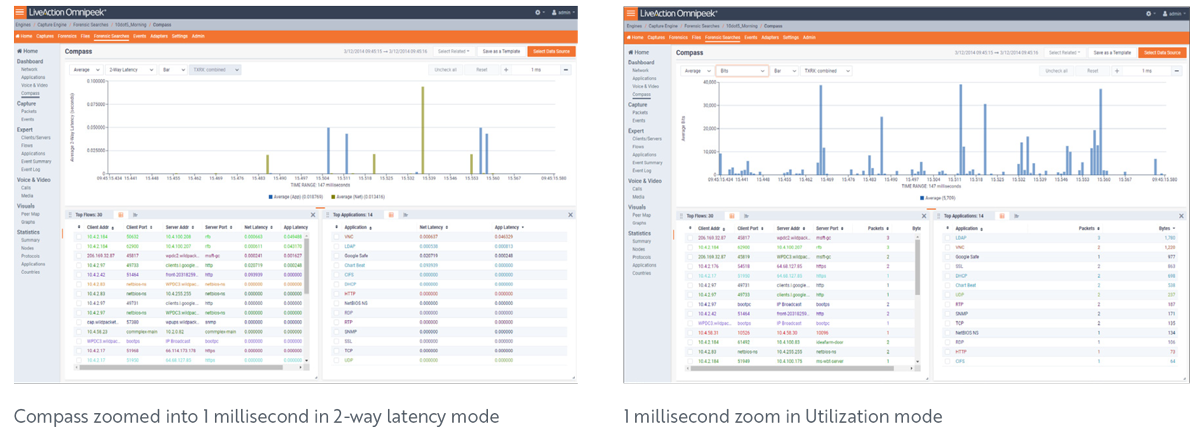Image resolution: width=1200 pixels, height=437 pixels.
Task: Go to the Adapters tab in the right screenshot
Action: click(x=770, y=37)
